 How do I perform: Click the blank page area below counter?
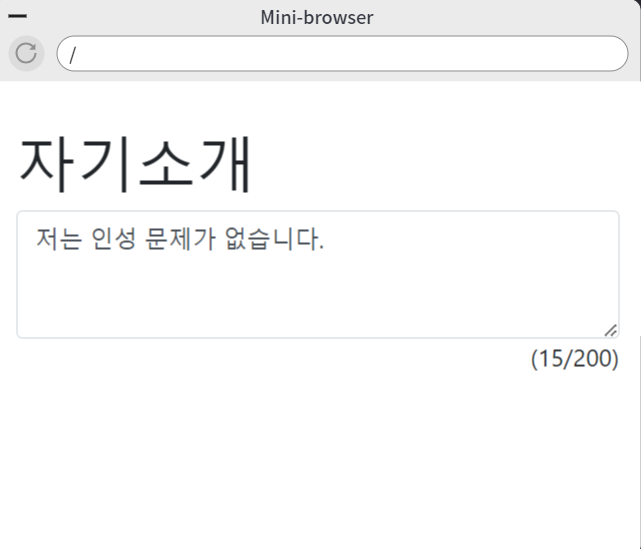(x=318, y=458)
